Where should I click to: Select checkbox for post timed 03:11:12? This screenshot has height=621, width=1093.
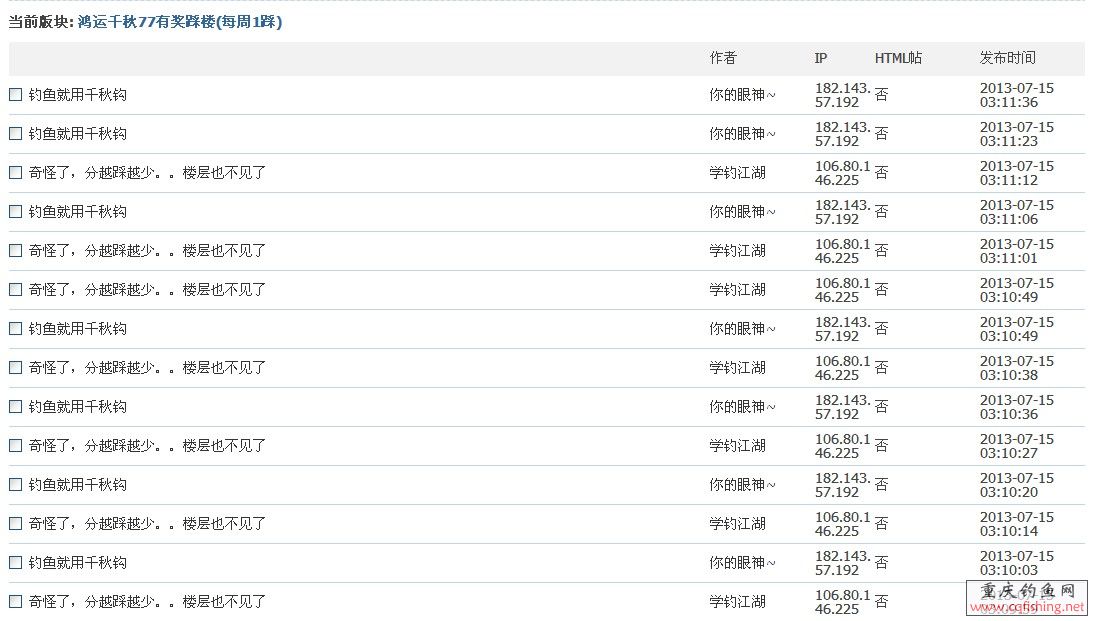15,172
